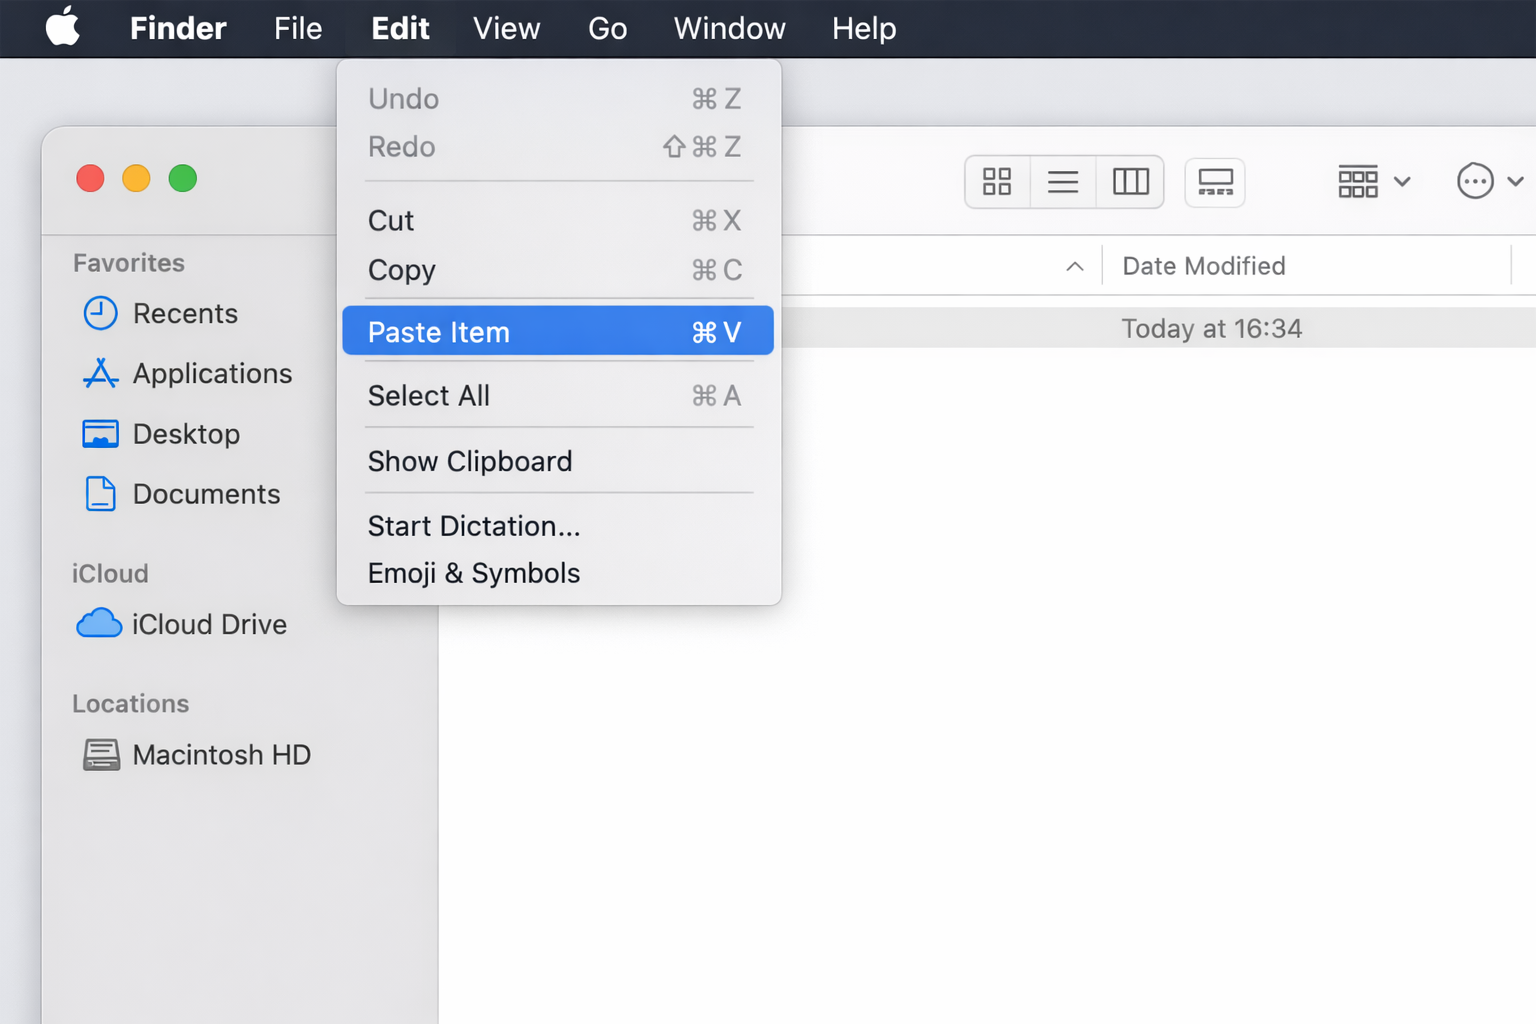The image size is (1536, 1024).
Task: Switch to gallery view in toolbar
Action: coord(1215,182)
